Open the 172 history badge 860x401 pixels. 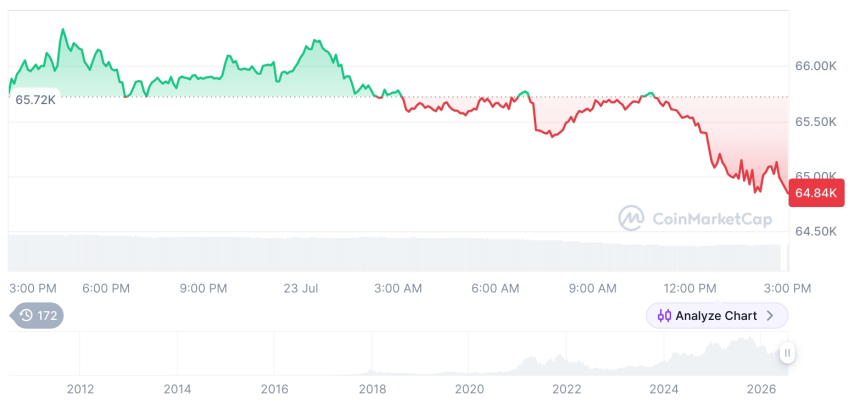tap(37, 316)
